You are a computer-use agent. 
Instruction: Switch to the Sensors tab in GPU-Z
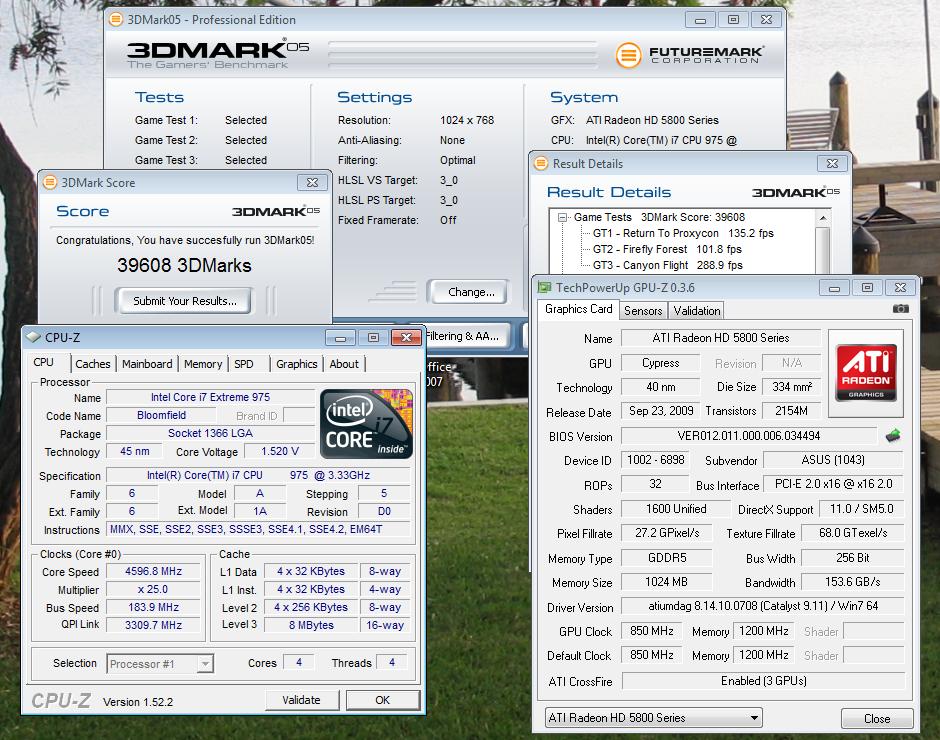643,311
